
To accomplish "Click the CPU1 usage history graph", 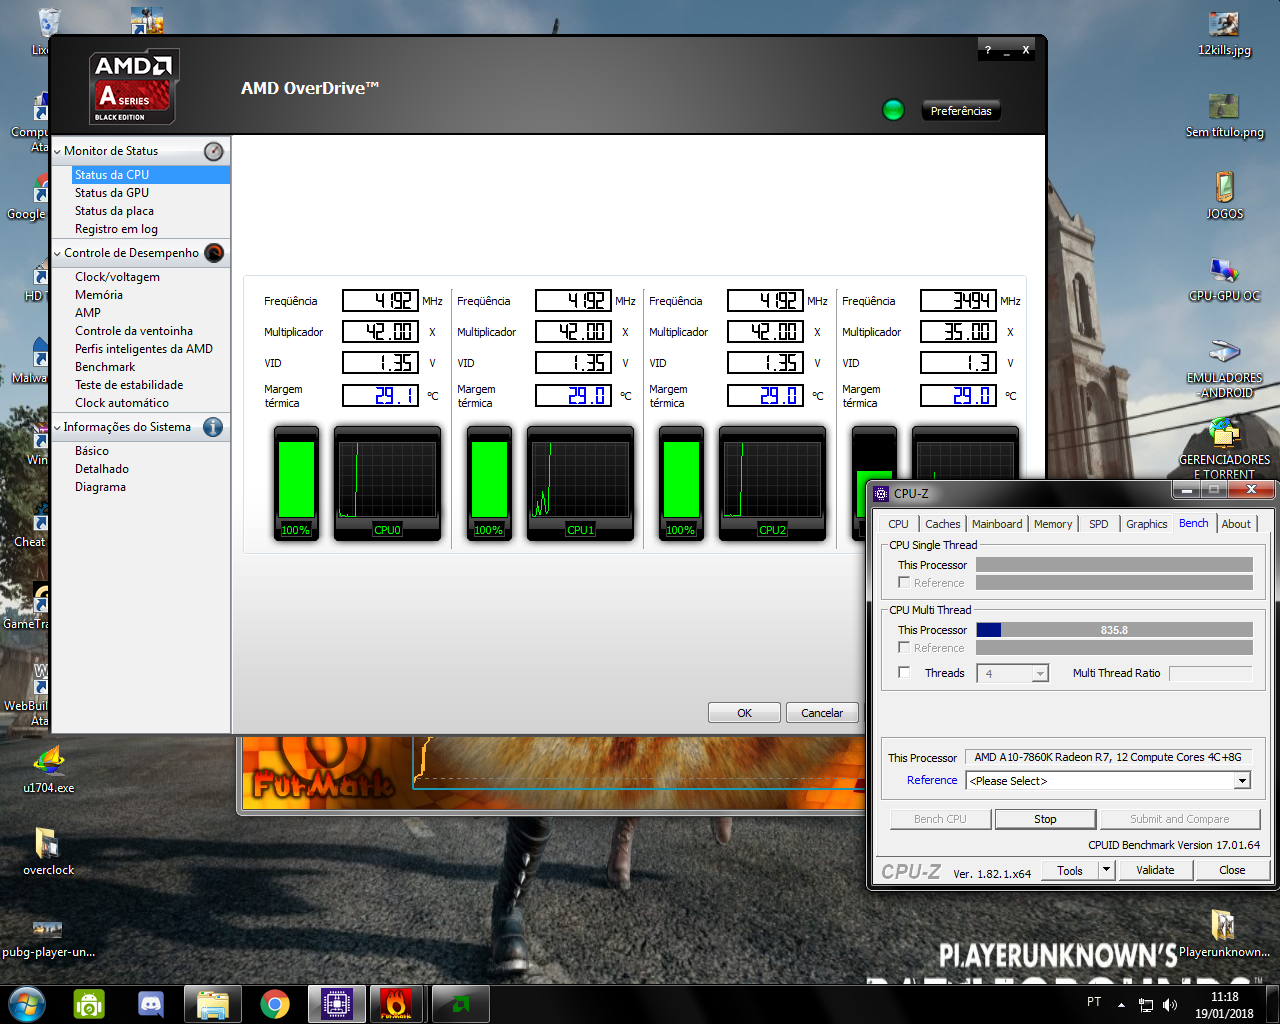I will (x=580, y=484).
